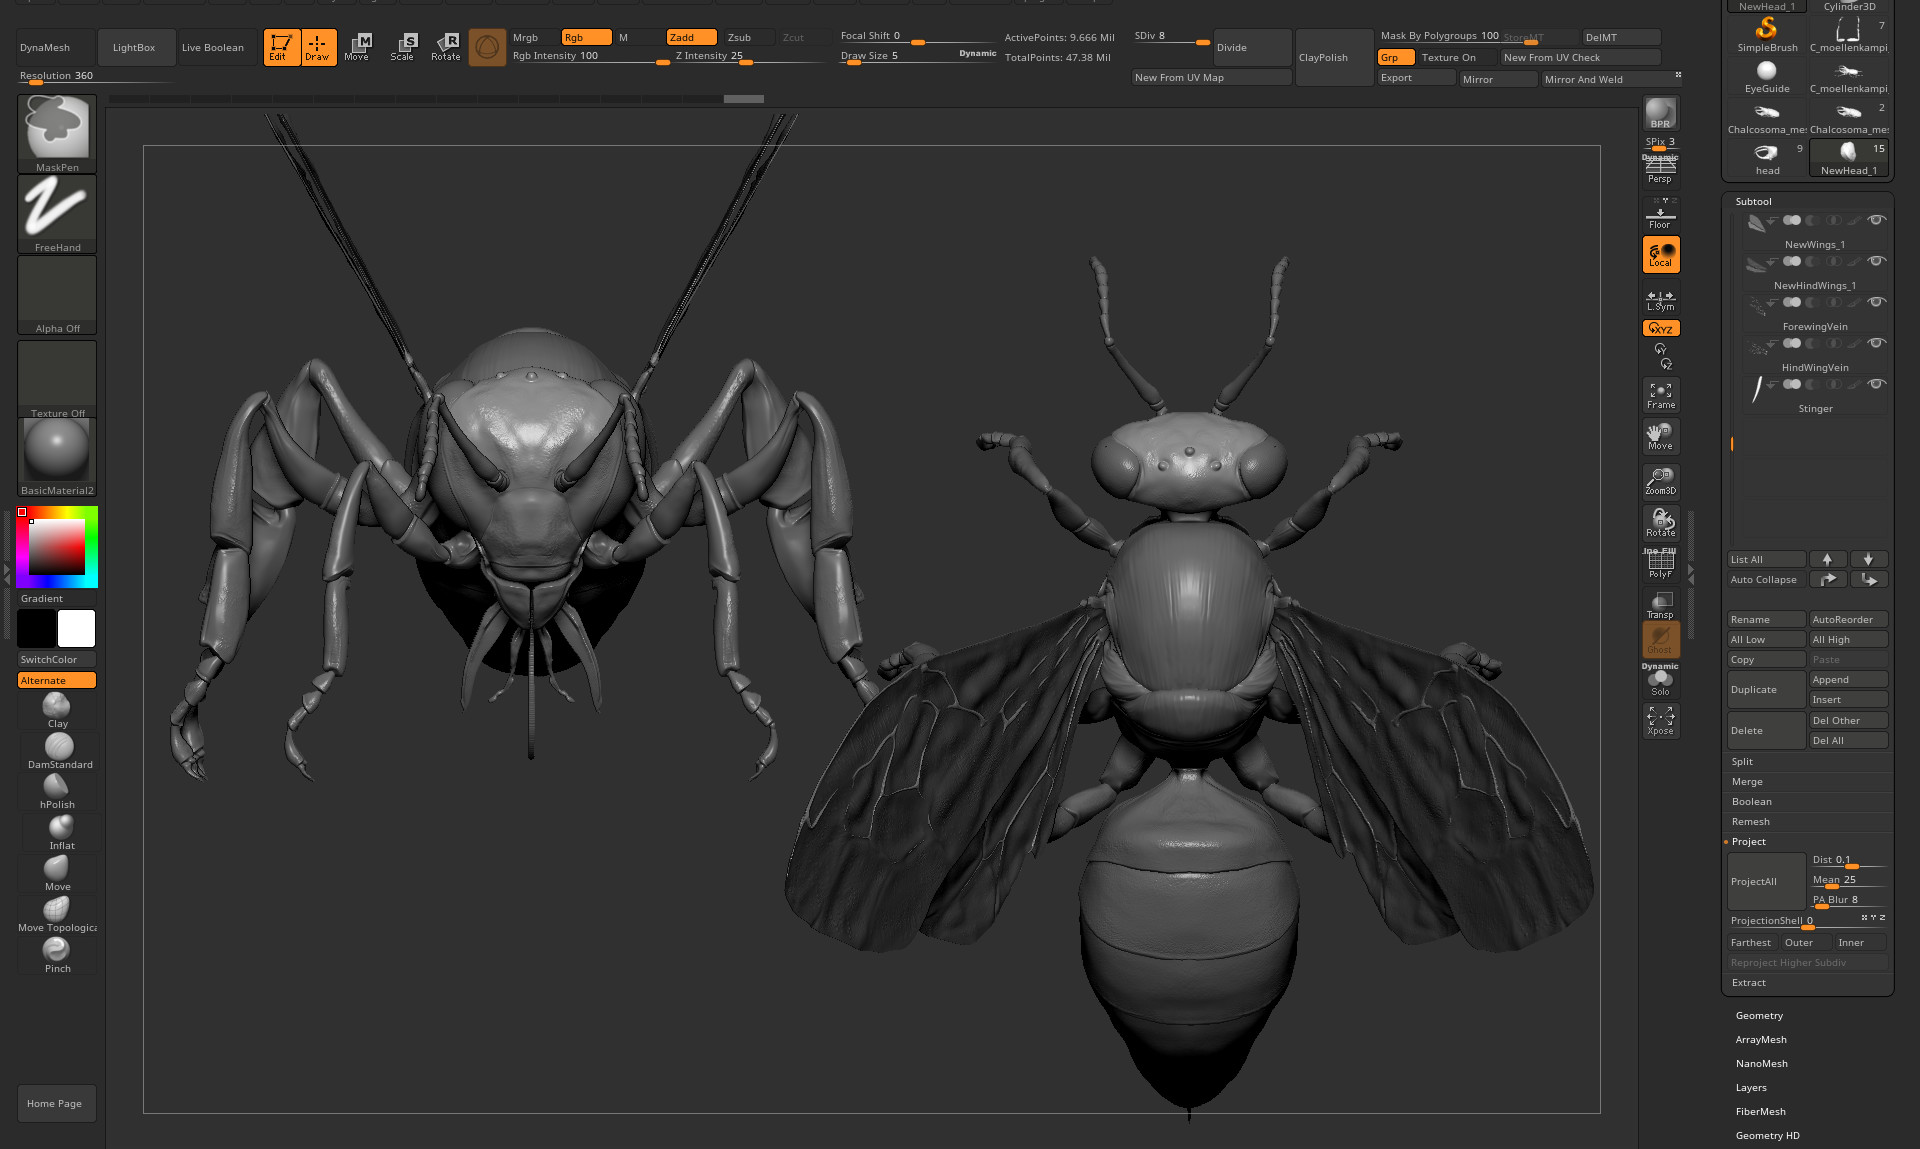Expand the Geometry section

coord(1759,1015)
